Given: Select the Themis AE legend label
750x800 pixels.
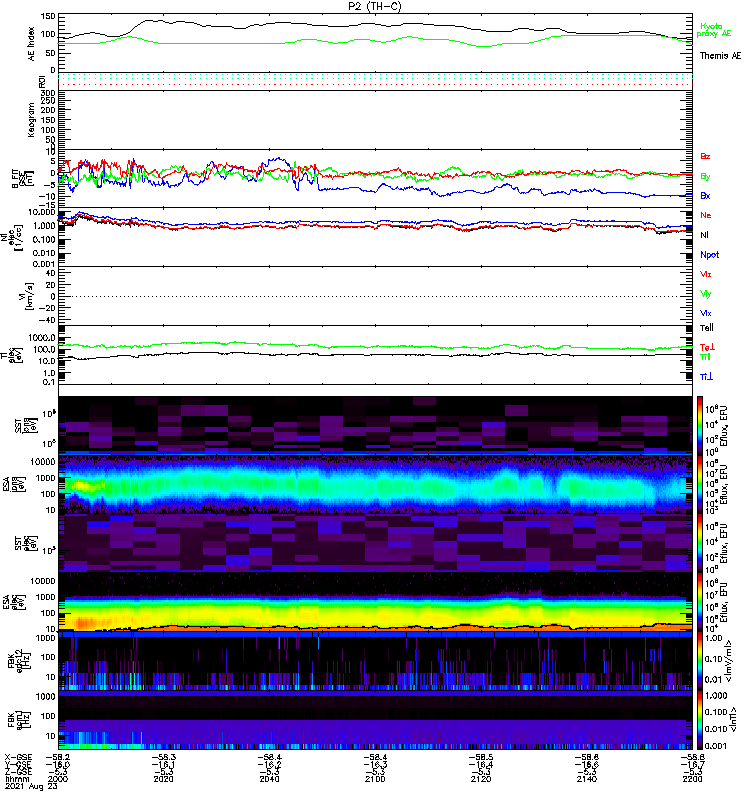Looking at the screenshot, I should (x=720, y=56).
